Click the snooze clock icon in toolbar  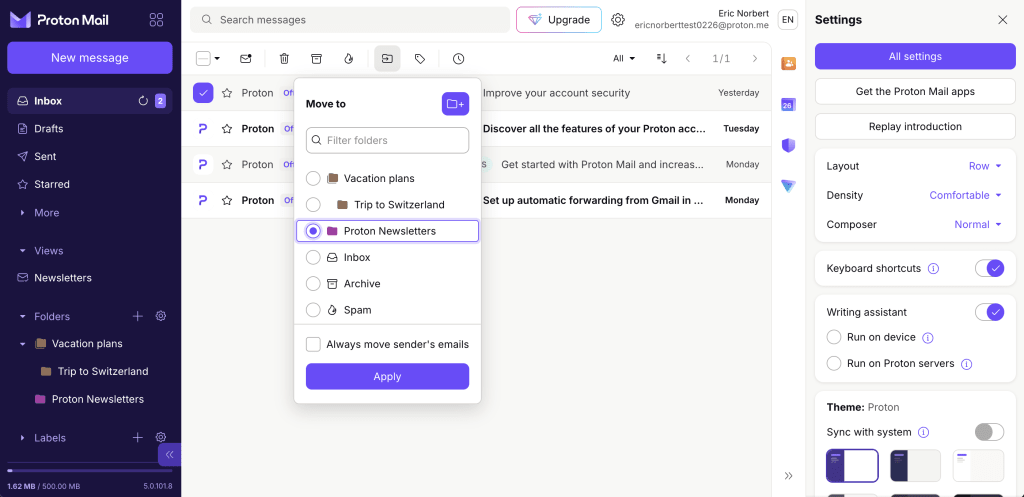pos(458,59)
